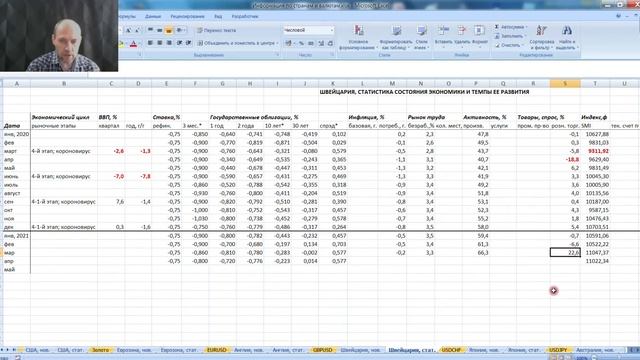Click Merge and Center (Объединить и поместить в центре)

[236, 43]
